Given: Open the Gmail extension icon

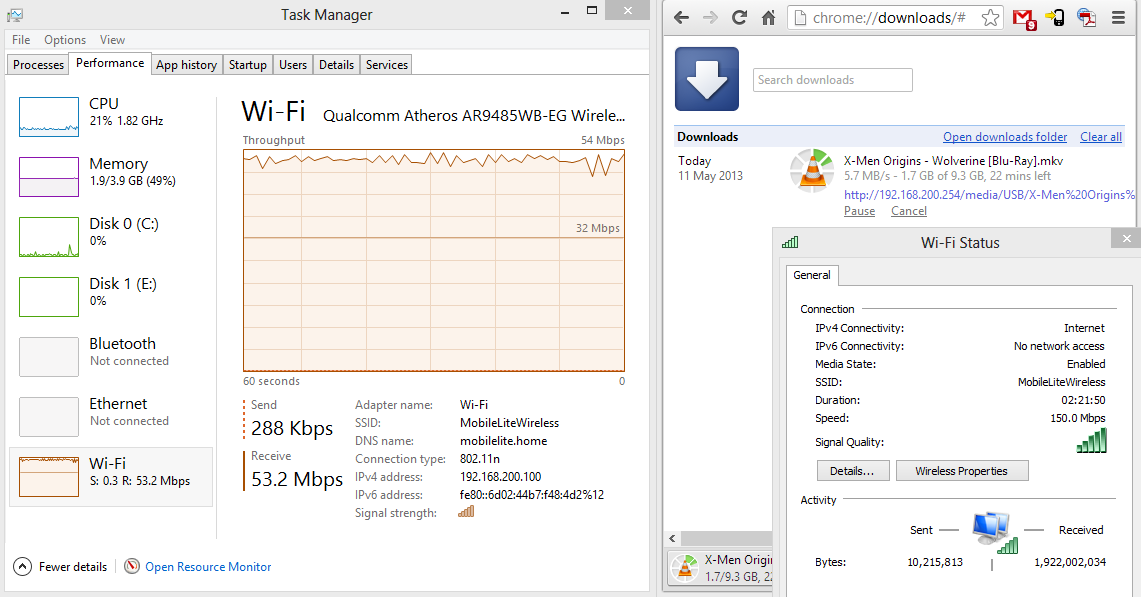Looking at the screenshot, I should (1023, 18).
